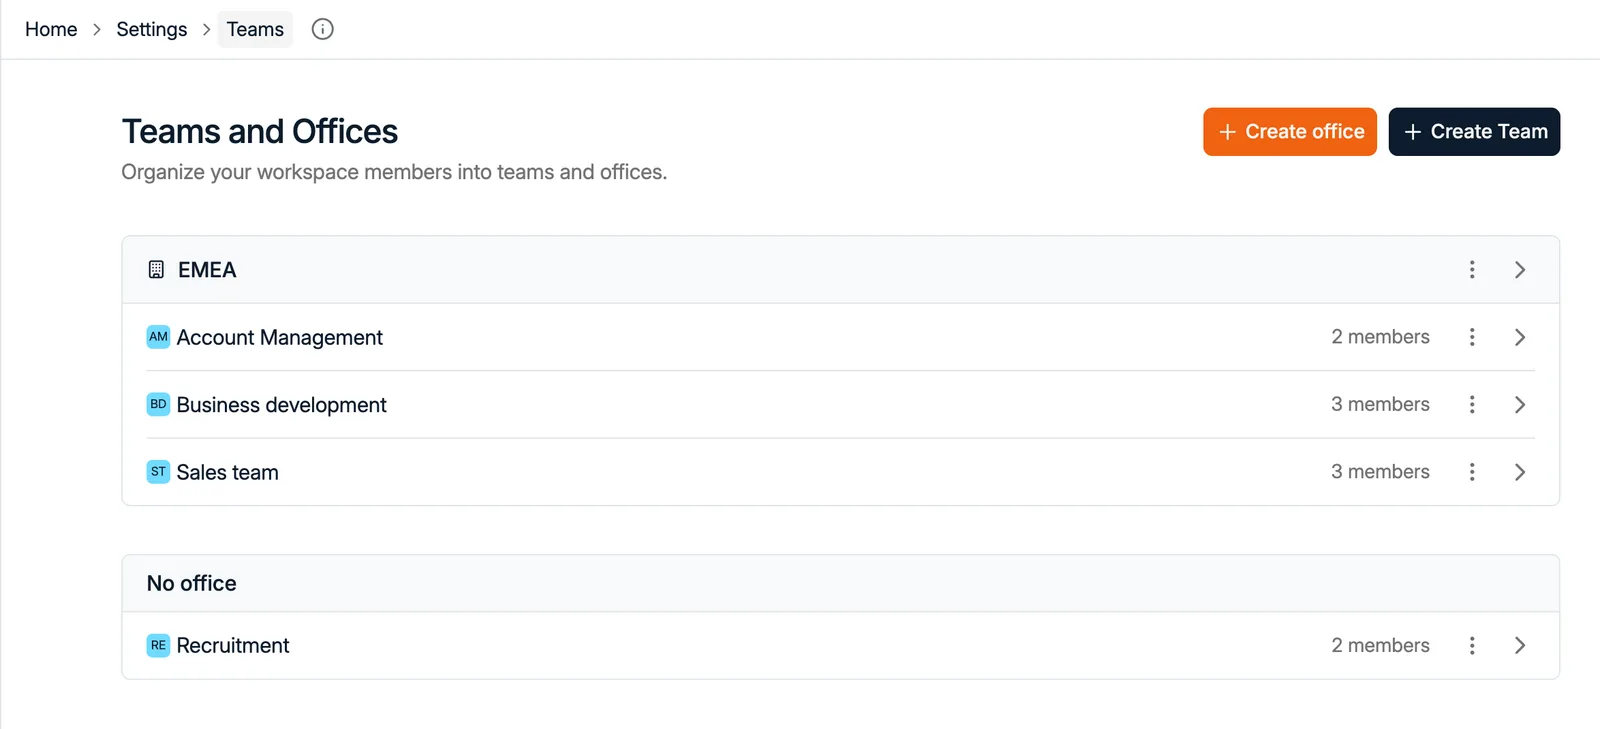Screen dimensions: 1600x729
Task: Expand Recruitment row chevron
Action: (1520, 646)
